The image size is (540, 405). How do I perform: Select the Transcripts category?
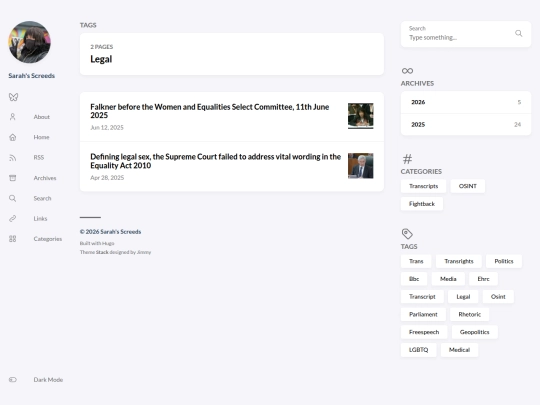(x=424, y=186)
